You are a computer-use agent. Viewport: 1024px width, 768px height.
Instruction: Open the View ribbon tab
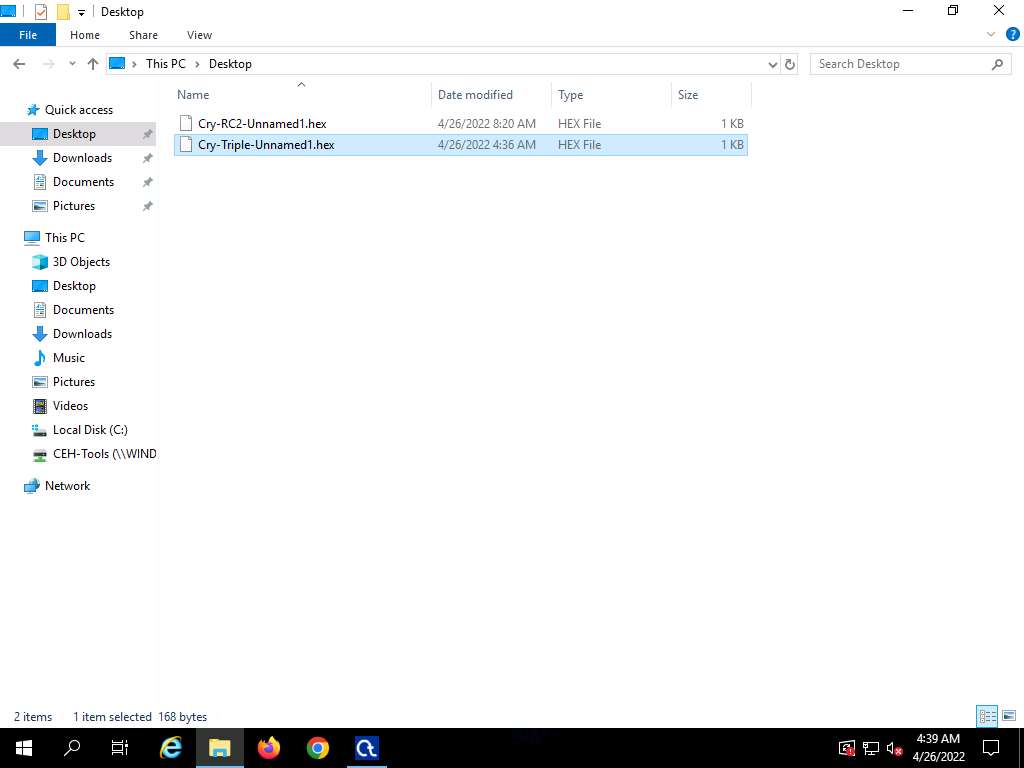(199, 35)
